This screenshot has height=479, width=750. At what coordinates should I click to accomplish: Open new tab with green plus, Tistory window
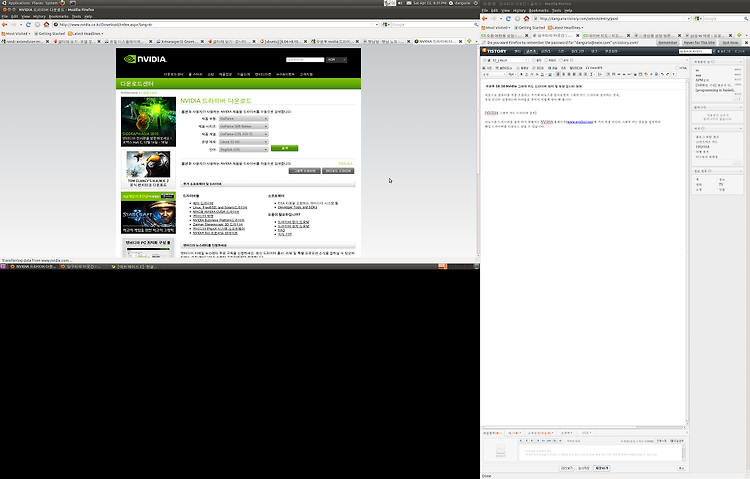click(739, 35)
